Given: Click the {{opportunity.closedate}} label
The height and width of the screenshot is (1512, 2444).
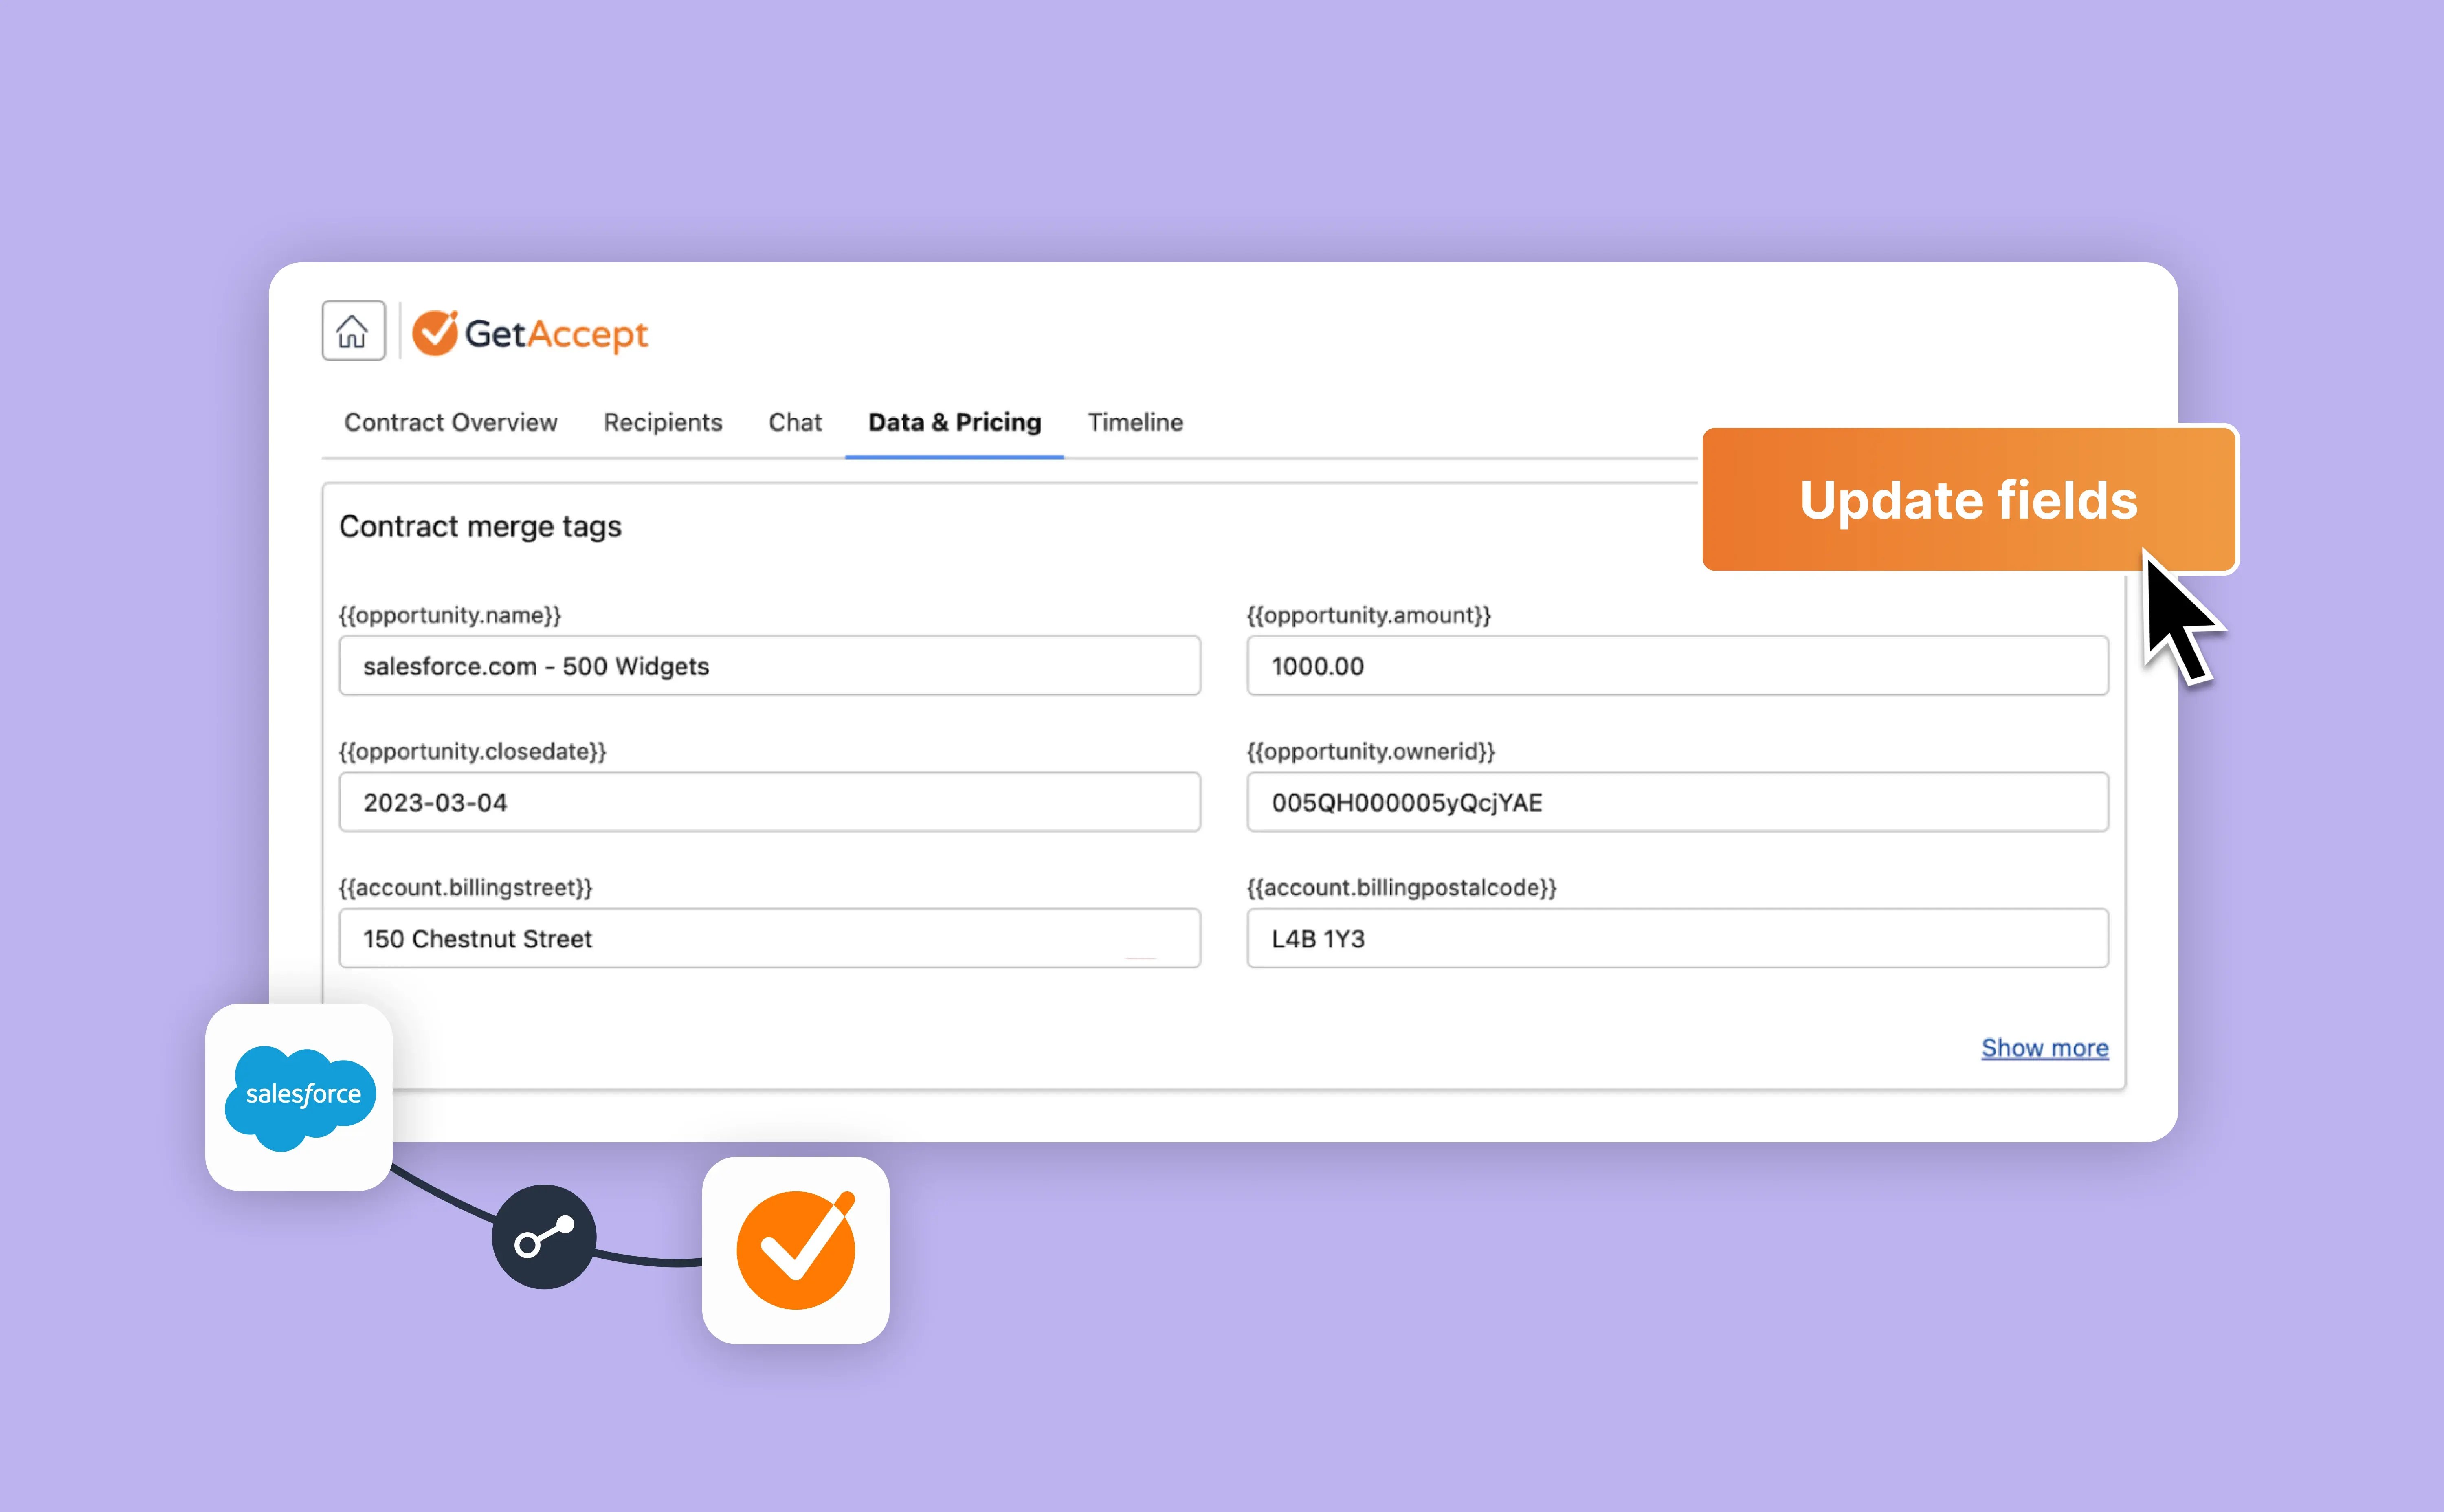Looking at the screenshot, I should click(473, 751).
